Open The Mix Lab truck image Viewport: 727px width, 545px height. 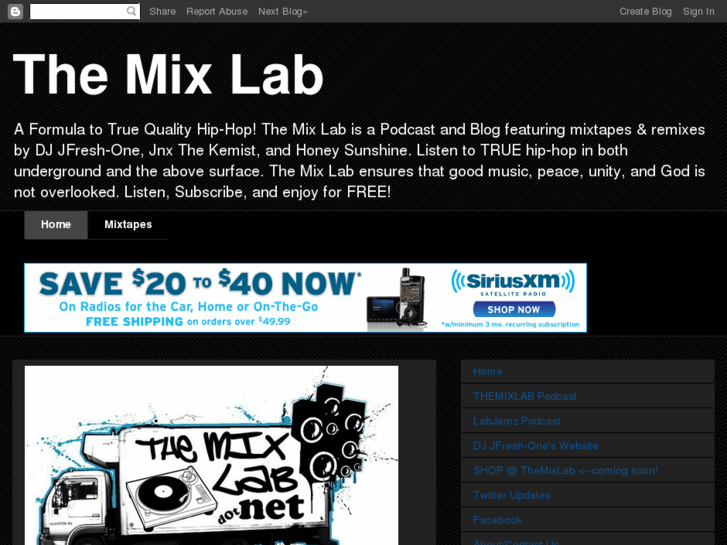coord(211,455)
